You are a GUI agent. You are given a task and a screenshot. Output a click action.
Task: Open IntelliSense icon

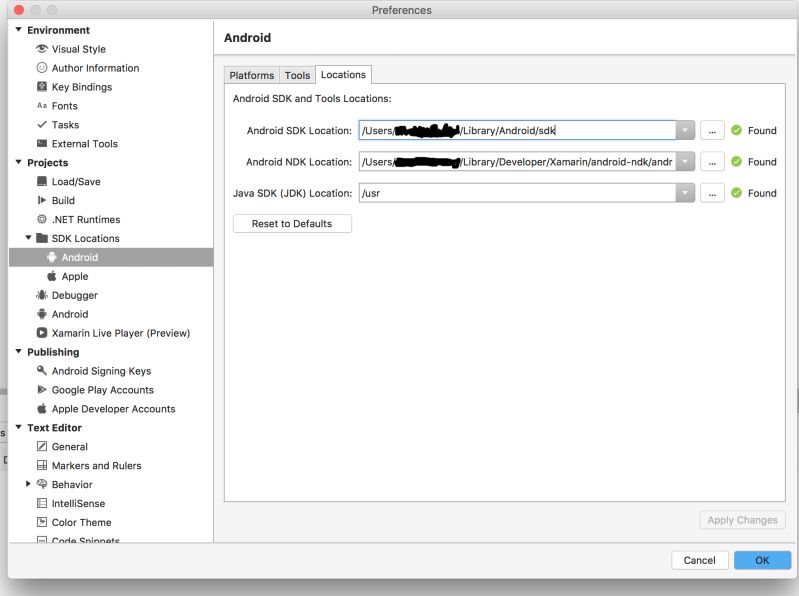point(42,503)
